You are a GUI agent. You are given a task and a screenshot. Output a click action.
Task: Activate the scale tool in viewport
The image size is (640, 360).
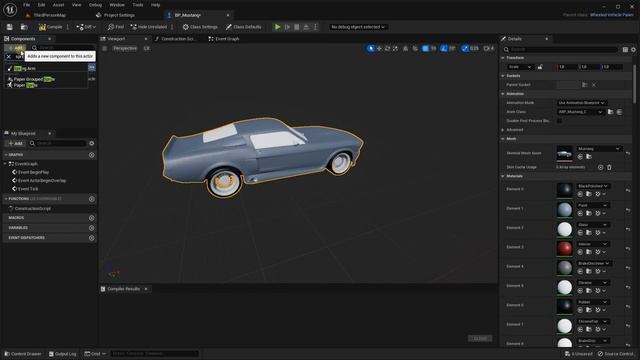coord(395,49)
